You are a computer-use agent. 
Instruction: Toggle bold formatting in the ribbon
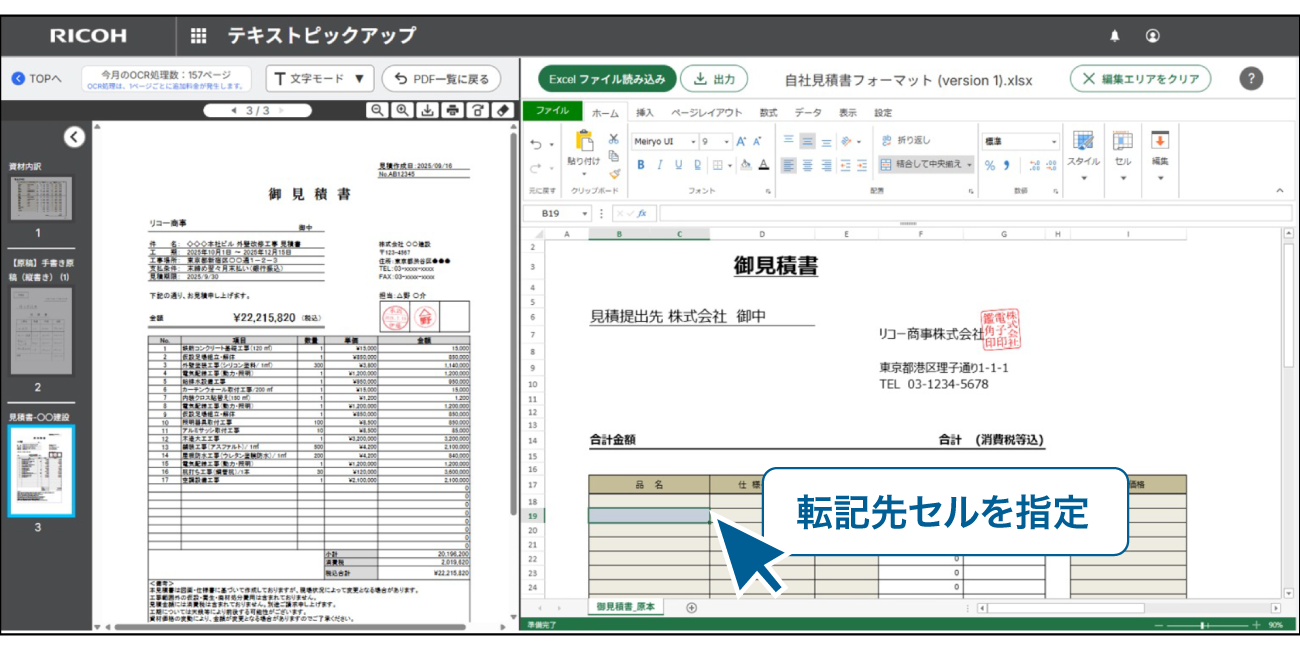pyautogui.click(x=640, y=165)
